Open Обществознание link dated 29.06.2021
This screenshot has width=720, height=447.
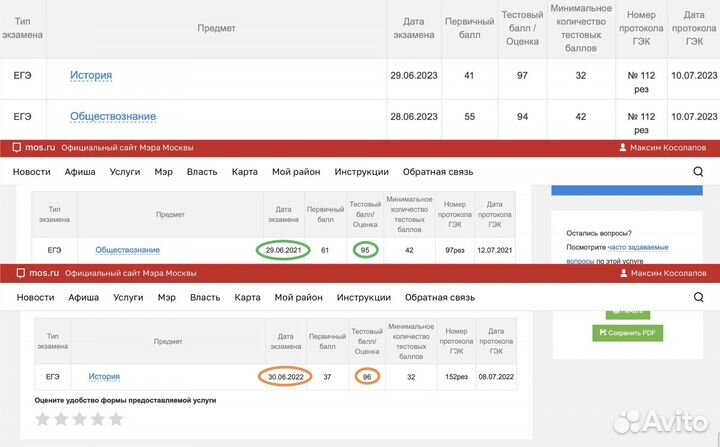point(128,250)
